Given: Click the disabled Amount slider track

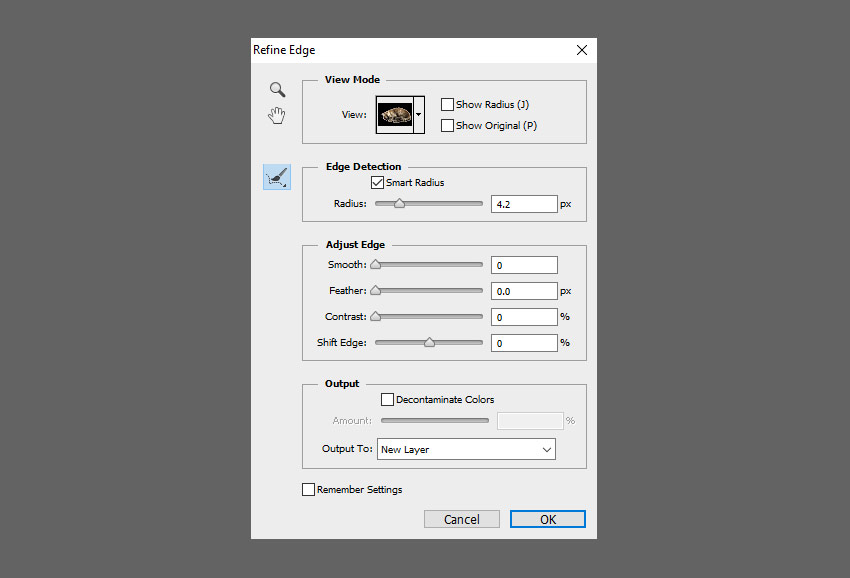Looking at the screenshot, I should tap(435, 420).
